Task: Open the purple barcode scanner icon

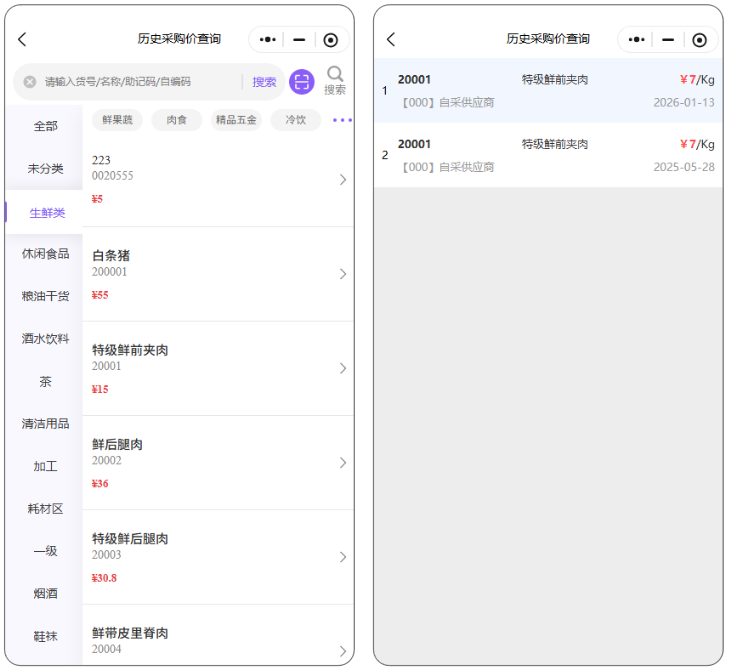Action: point(301,82)
